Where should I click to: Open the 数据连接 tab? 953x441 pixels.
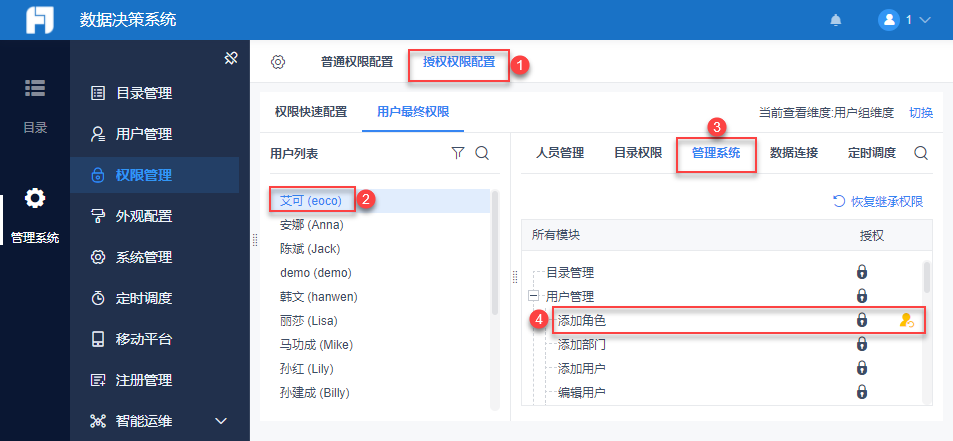pyautogui.click(x=794, y=153)
